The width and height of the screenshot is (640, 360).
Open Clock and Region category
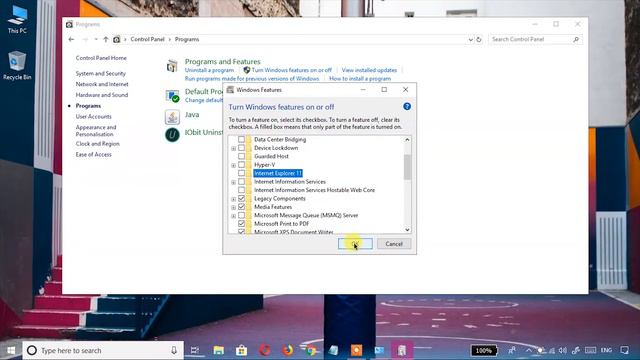tap(98, 144)
